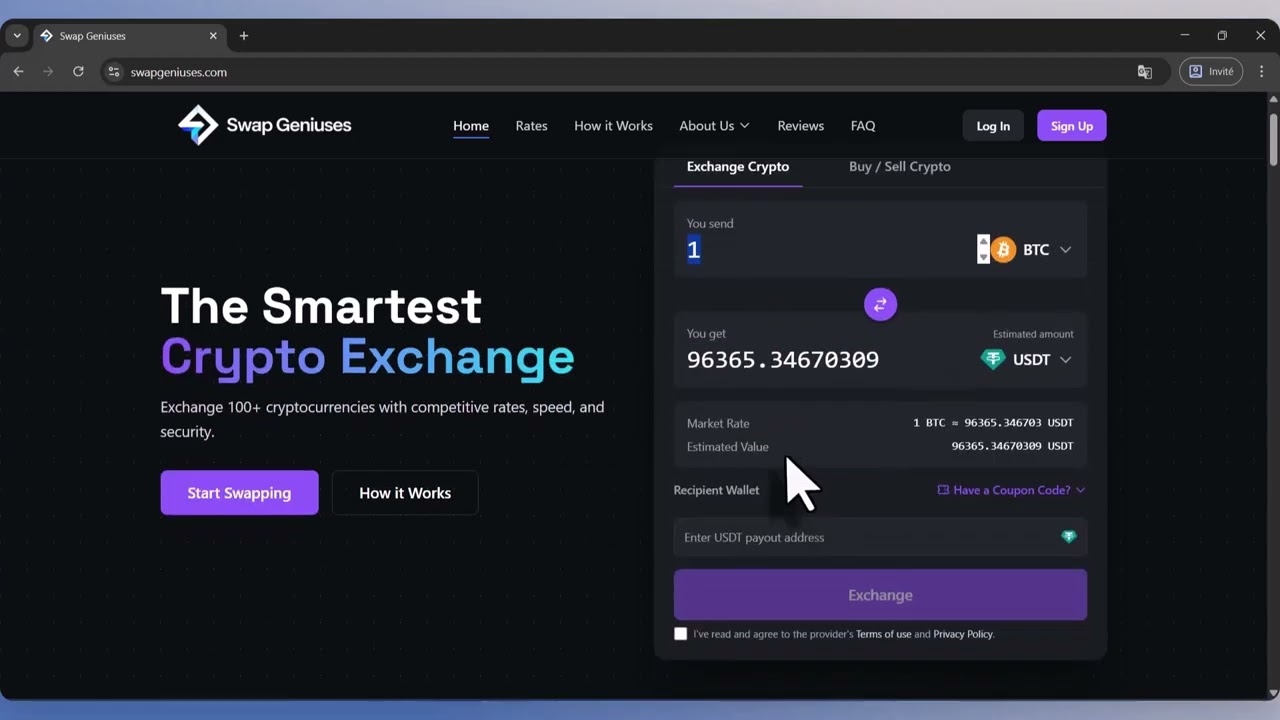1280x720 pixels.
Task: Expand Have a Coupon Code
Action: coord(1011,490)
